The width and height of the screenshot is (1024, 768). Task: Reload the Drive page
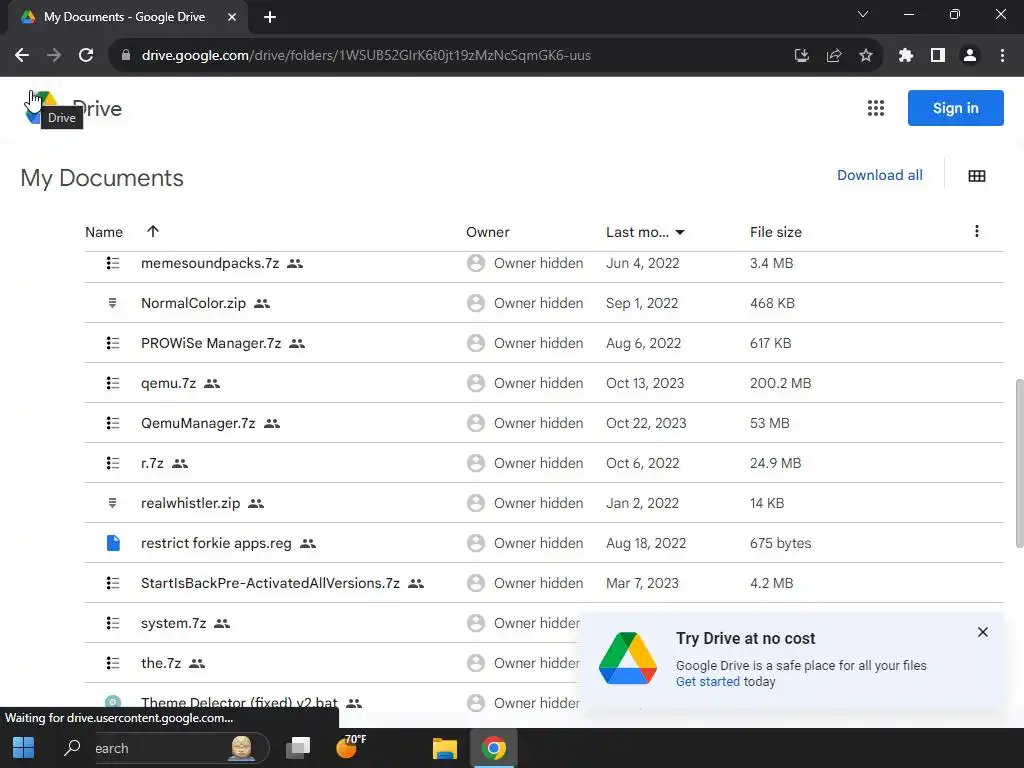[86, 56]
